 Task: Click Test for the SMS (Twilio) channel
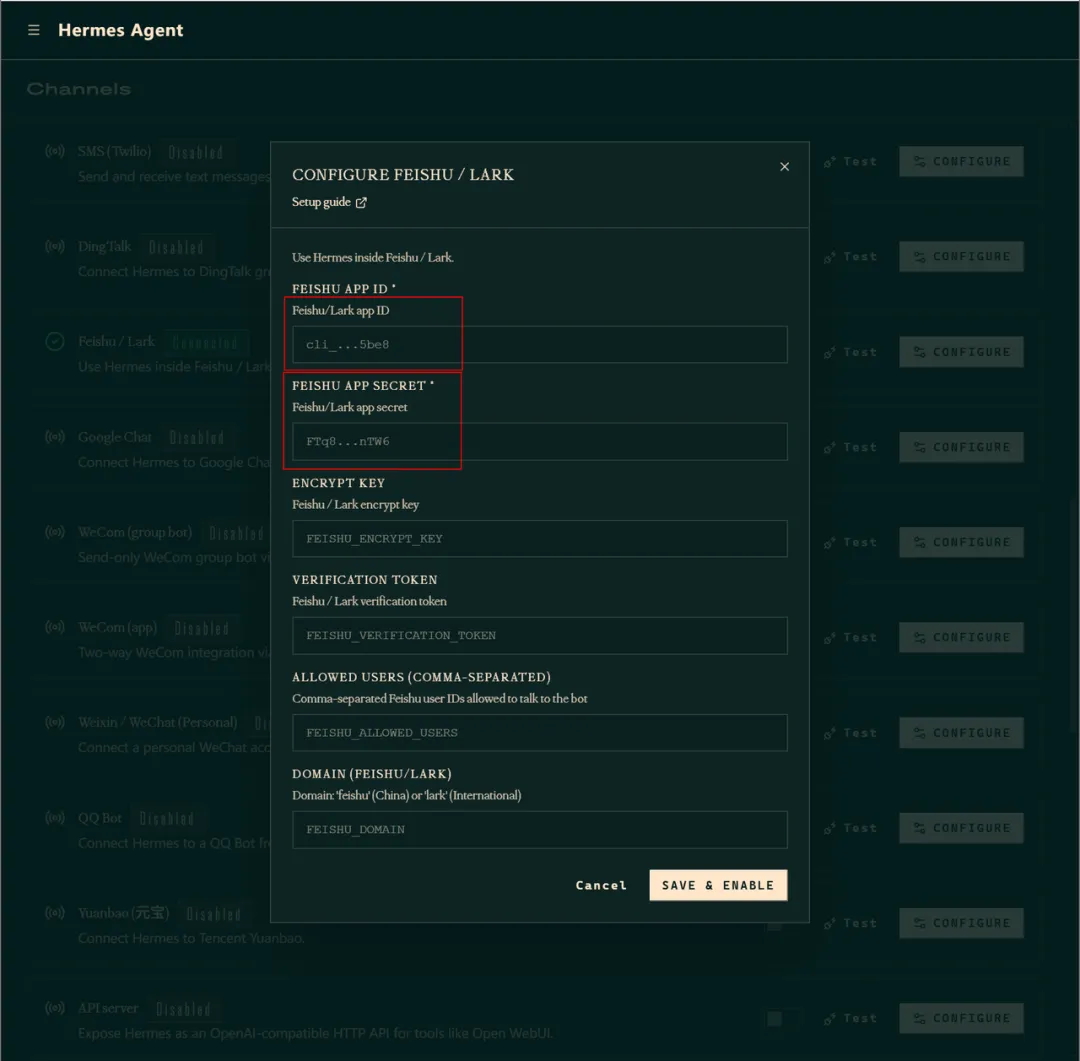click(x=851, y=161)
